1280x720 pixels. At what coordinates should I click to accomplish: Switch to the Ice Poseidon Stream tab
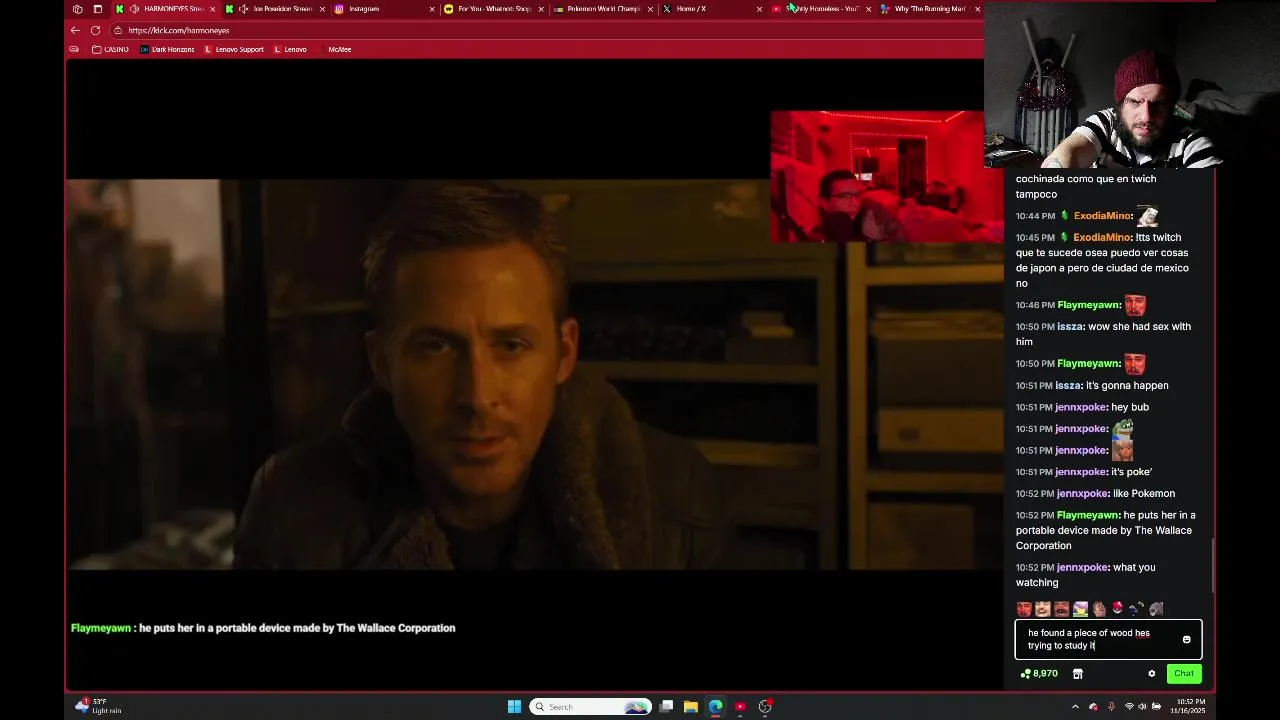275,9
